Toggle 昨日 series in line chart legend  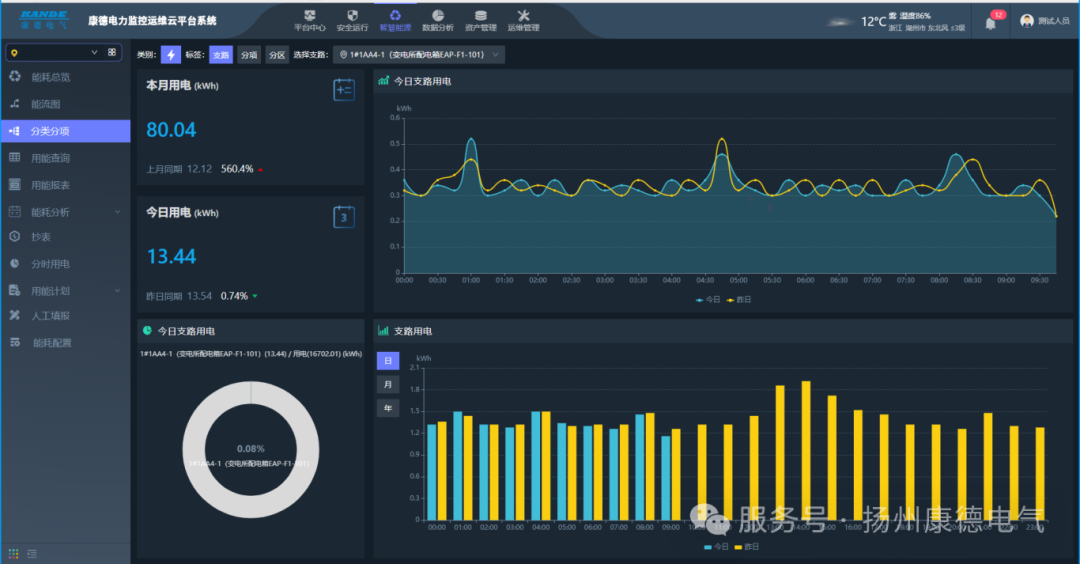click(738, 299)
